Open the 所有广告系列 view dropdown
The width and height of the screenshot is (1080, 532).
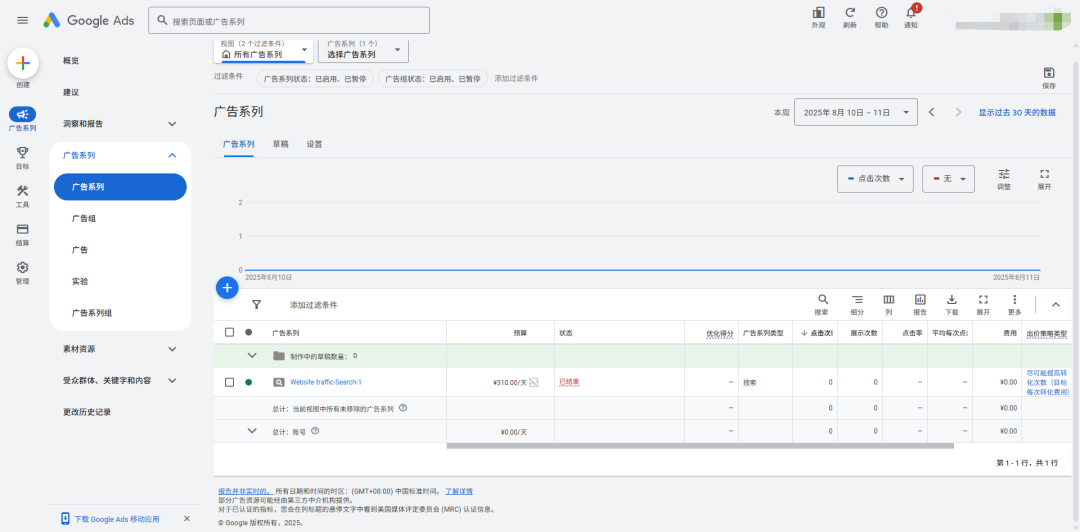pyautogui.click(x=263, y=50)
